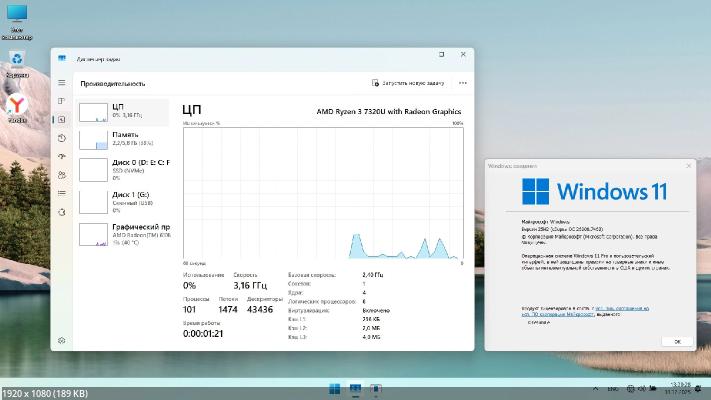The width and height of the screenshot is (711, 400).
Task: Select the ЦП performance item
Action: click(124, 110)
